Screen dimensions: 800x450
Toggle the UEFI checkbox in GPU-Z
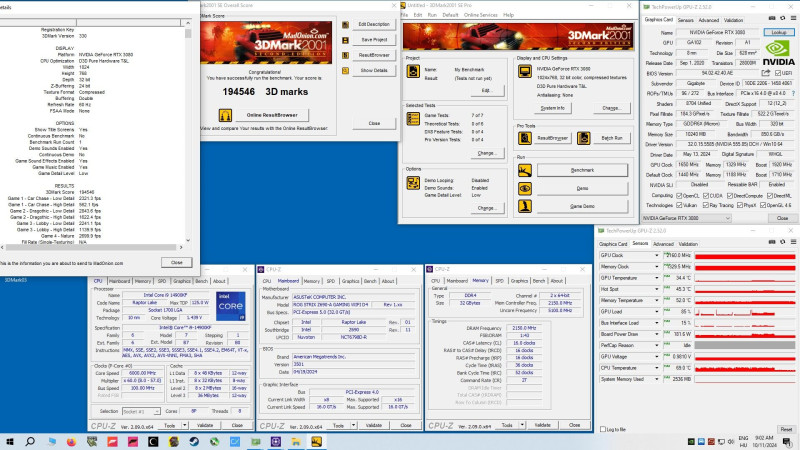[778, 73]
